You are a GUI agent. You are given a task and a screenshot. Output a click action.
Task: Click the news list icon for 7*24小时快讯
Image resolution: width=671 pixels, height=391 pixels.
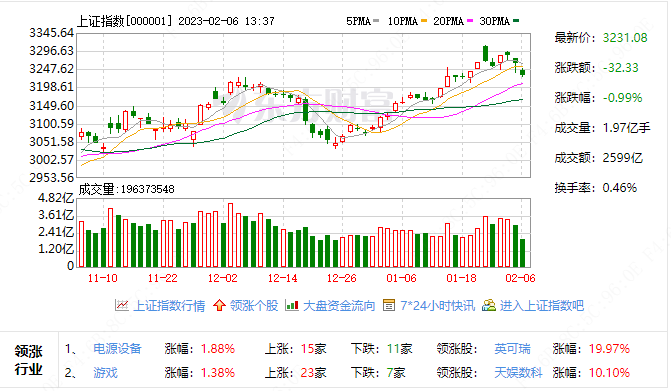(389, 305)
